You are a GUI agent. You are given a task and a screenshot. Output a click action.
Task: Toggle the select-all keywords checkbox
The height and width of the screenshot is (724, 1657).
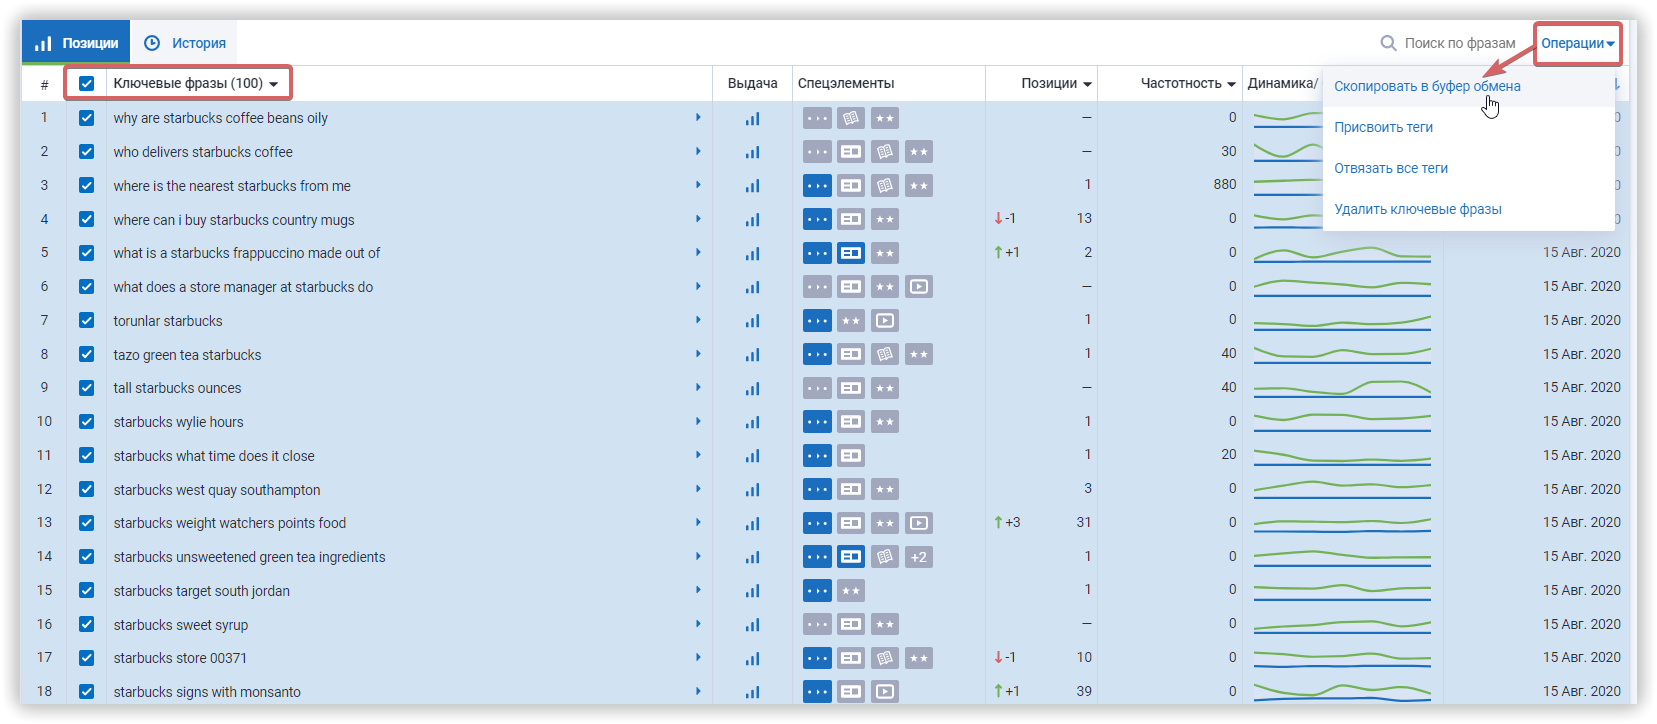point(87,83)
